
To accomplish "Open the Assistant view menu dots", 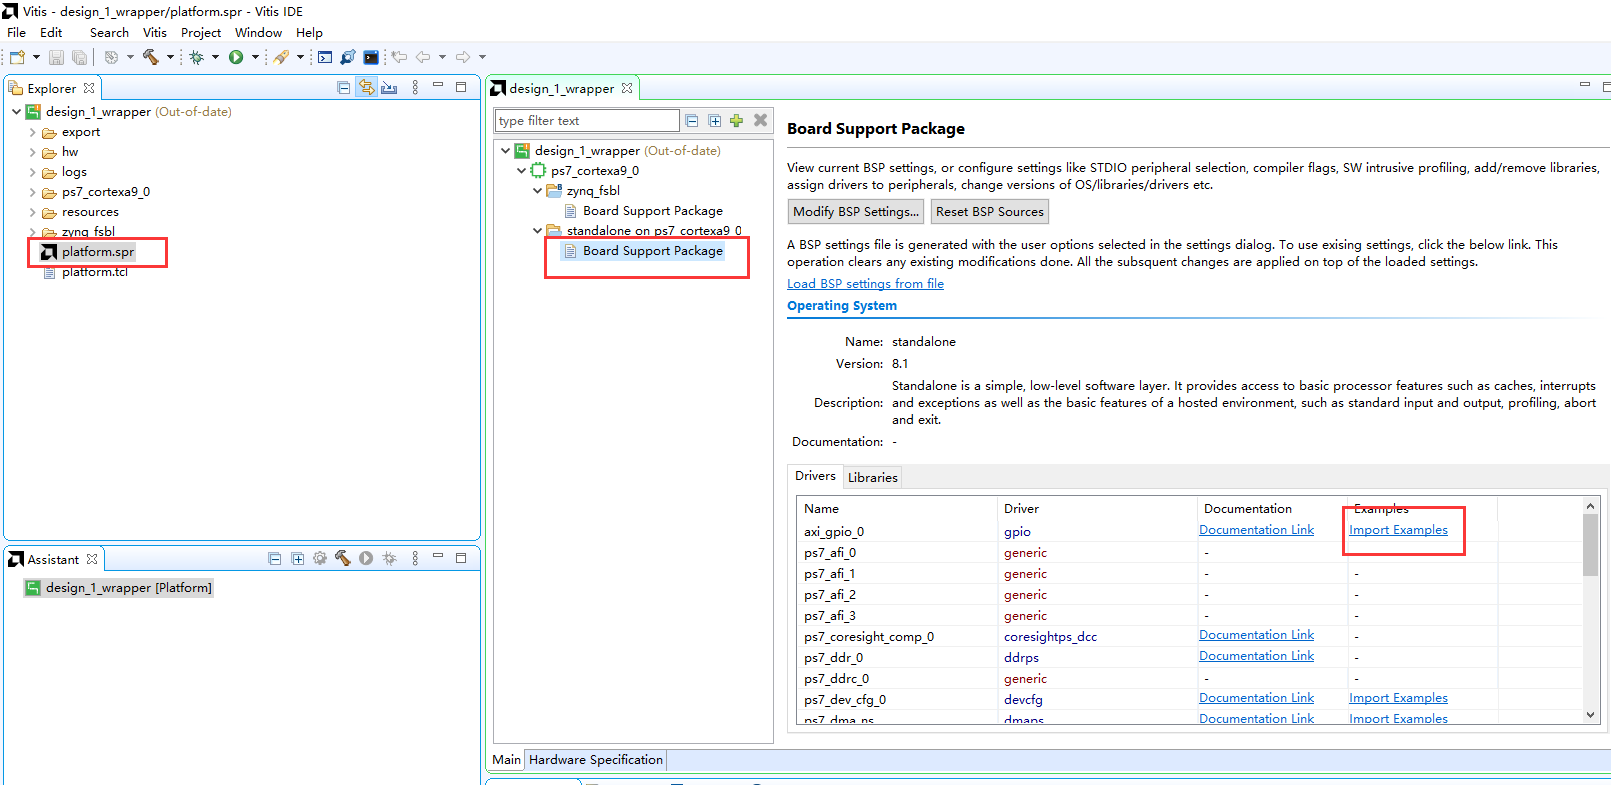I will [x=415, y=559].
